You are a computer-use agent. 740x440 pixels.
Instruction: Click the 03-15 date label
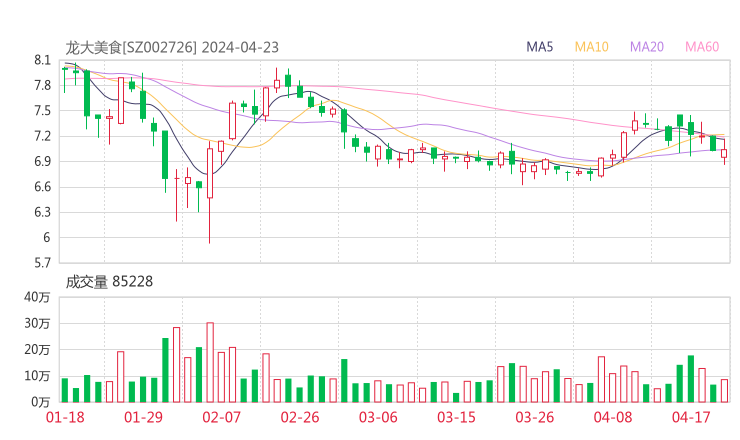(x=456, y=417)
